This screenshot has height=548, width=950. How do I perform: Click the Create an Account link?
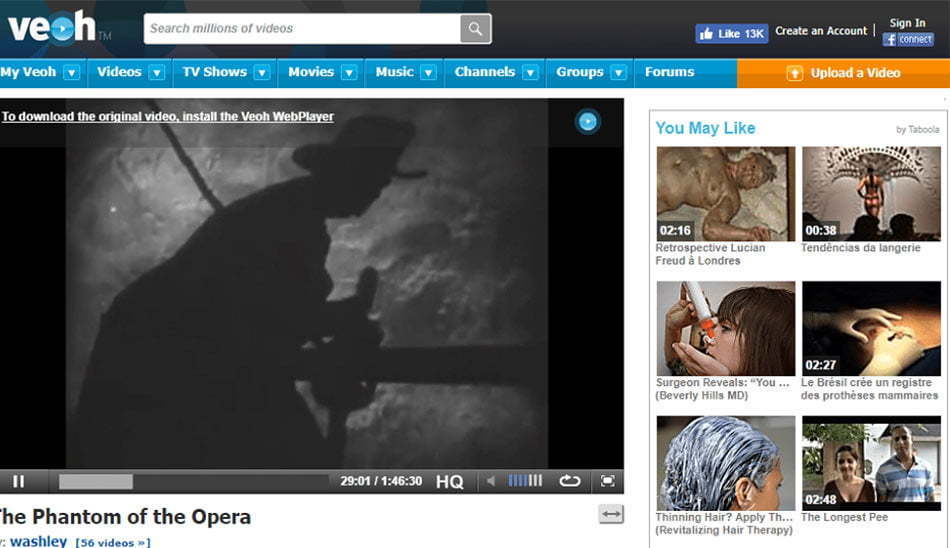pos(821,31)
